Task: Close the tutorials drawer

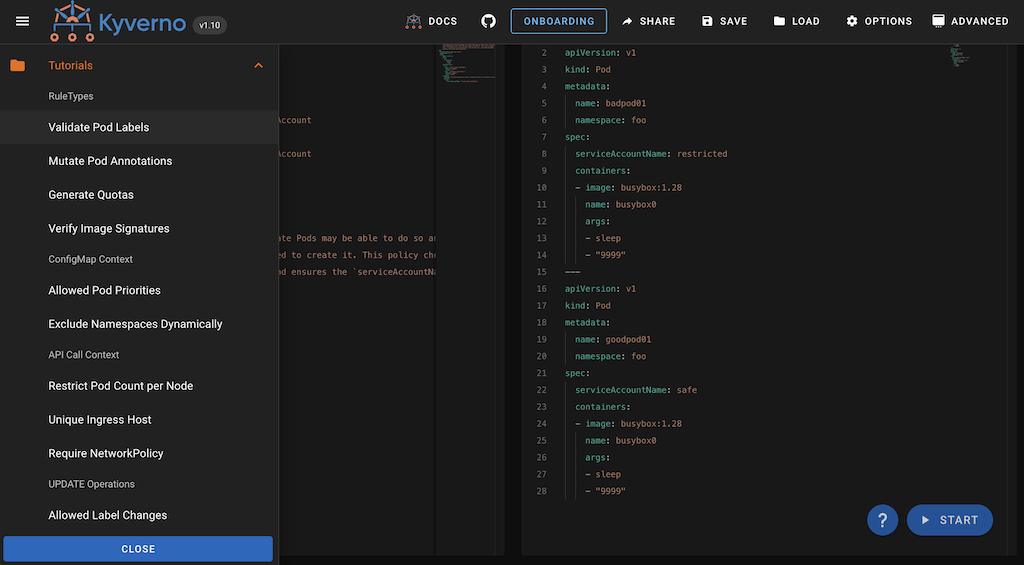Action: (138, 549)
